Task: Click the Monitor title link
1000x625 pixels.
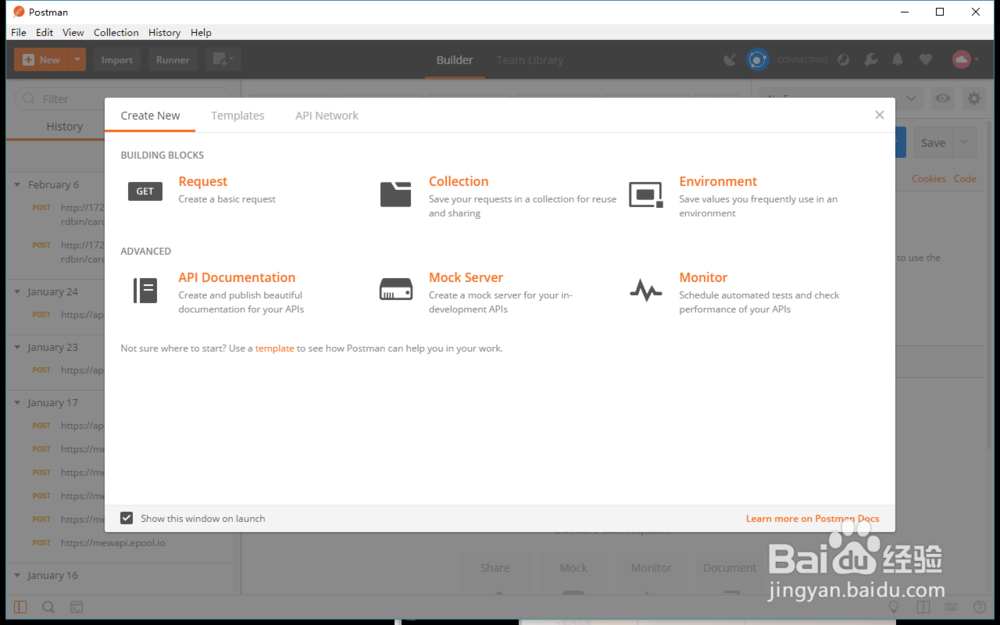Action: (x=703, y=277)
